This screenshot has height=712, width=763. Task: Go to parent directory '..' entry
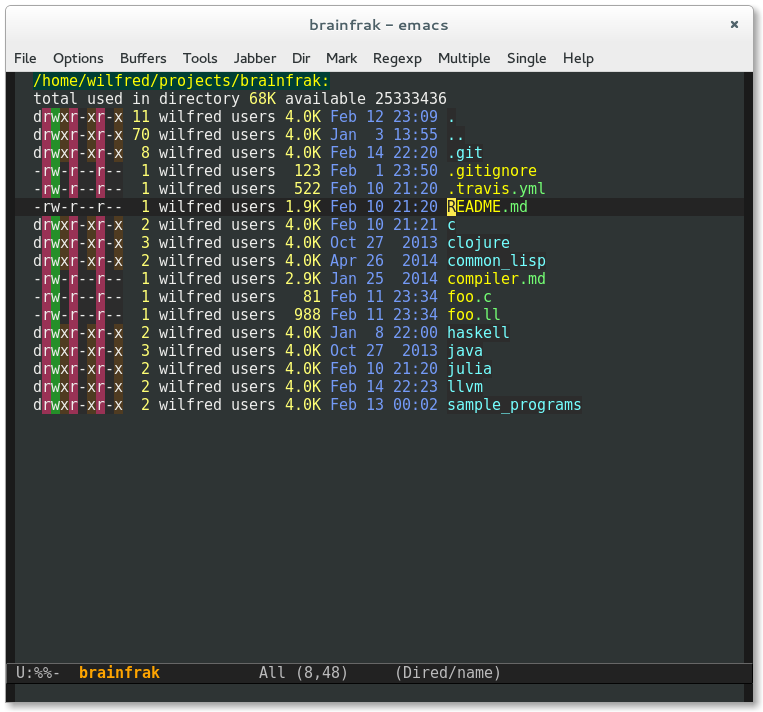tap(455, 135)
